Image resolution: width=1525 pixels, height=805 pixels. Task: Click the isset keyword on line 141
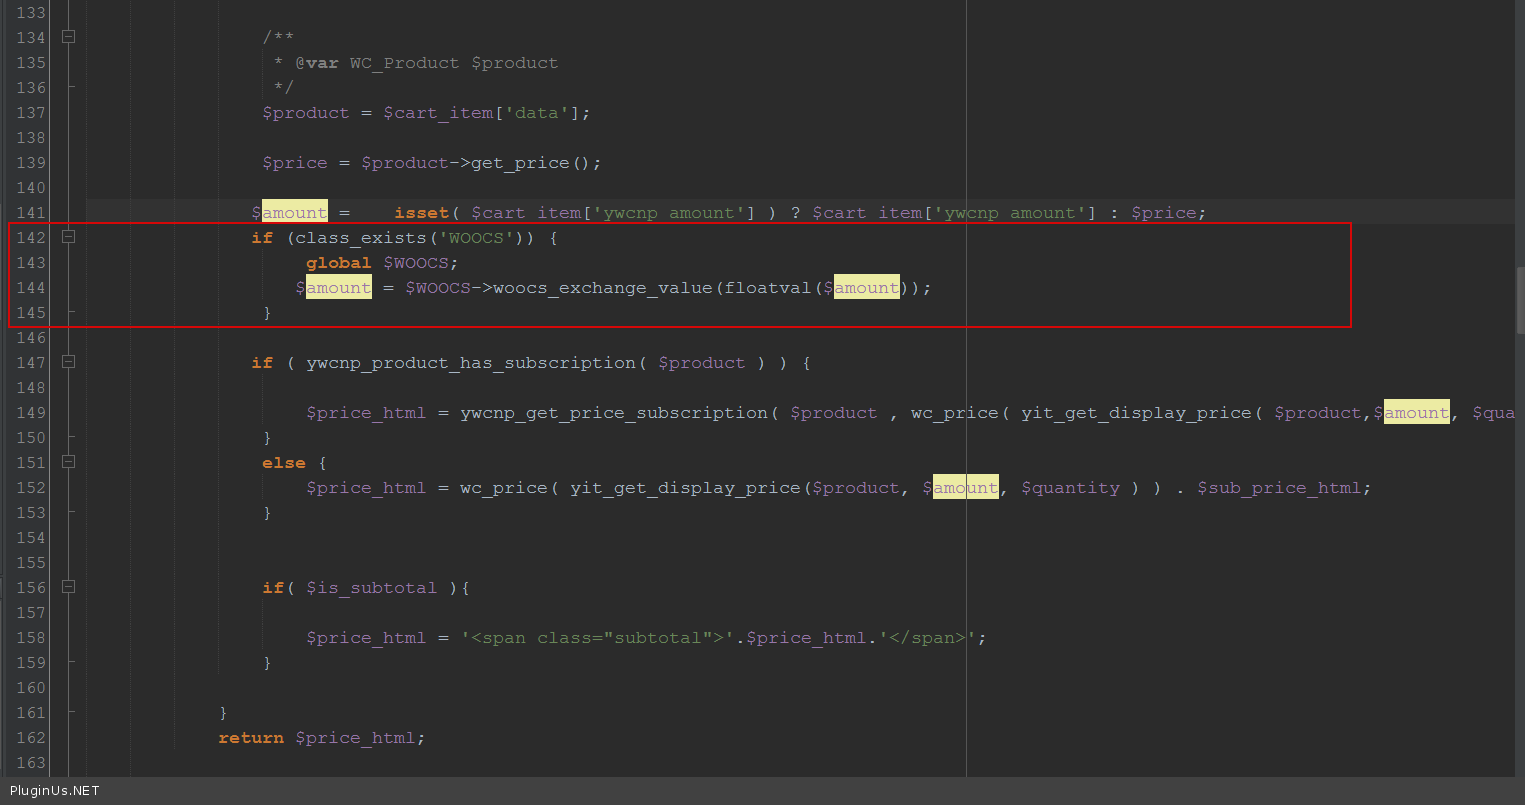point(421,213)
